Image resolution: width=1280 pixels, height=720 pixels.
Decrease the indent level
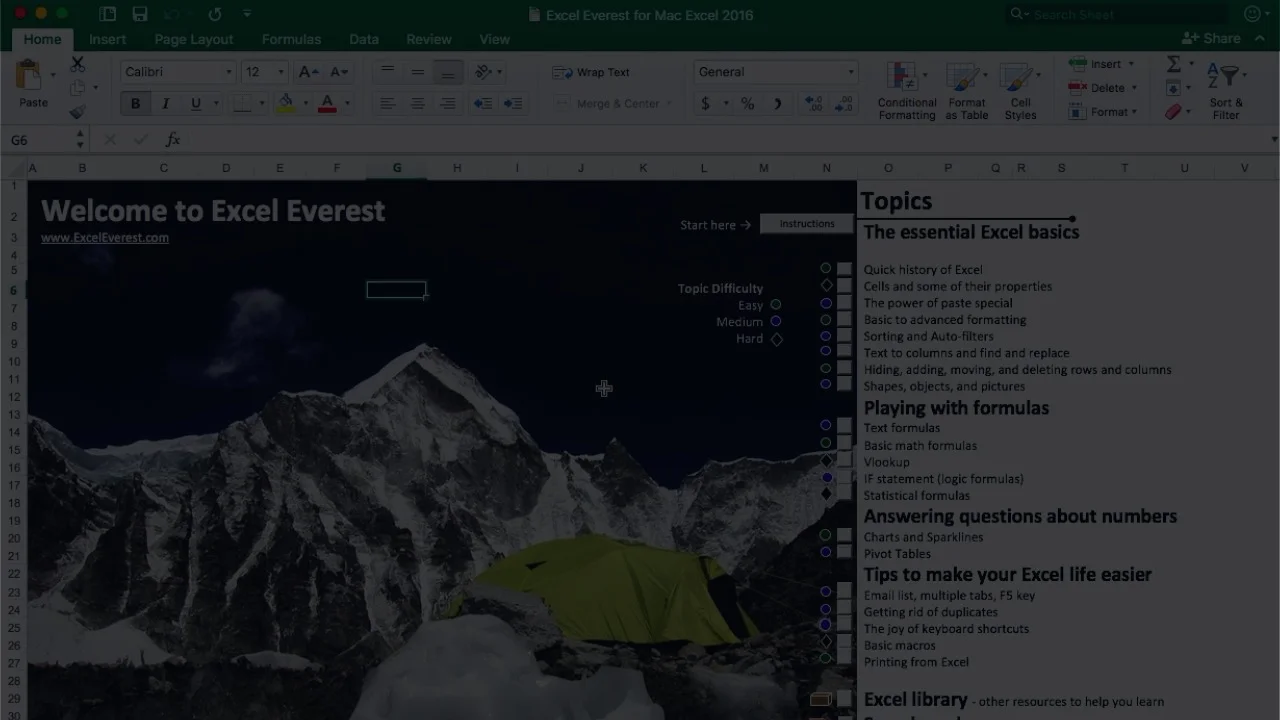tap(482, 104)
